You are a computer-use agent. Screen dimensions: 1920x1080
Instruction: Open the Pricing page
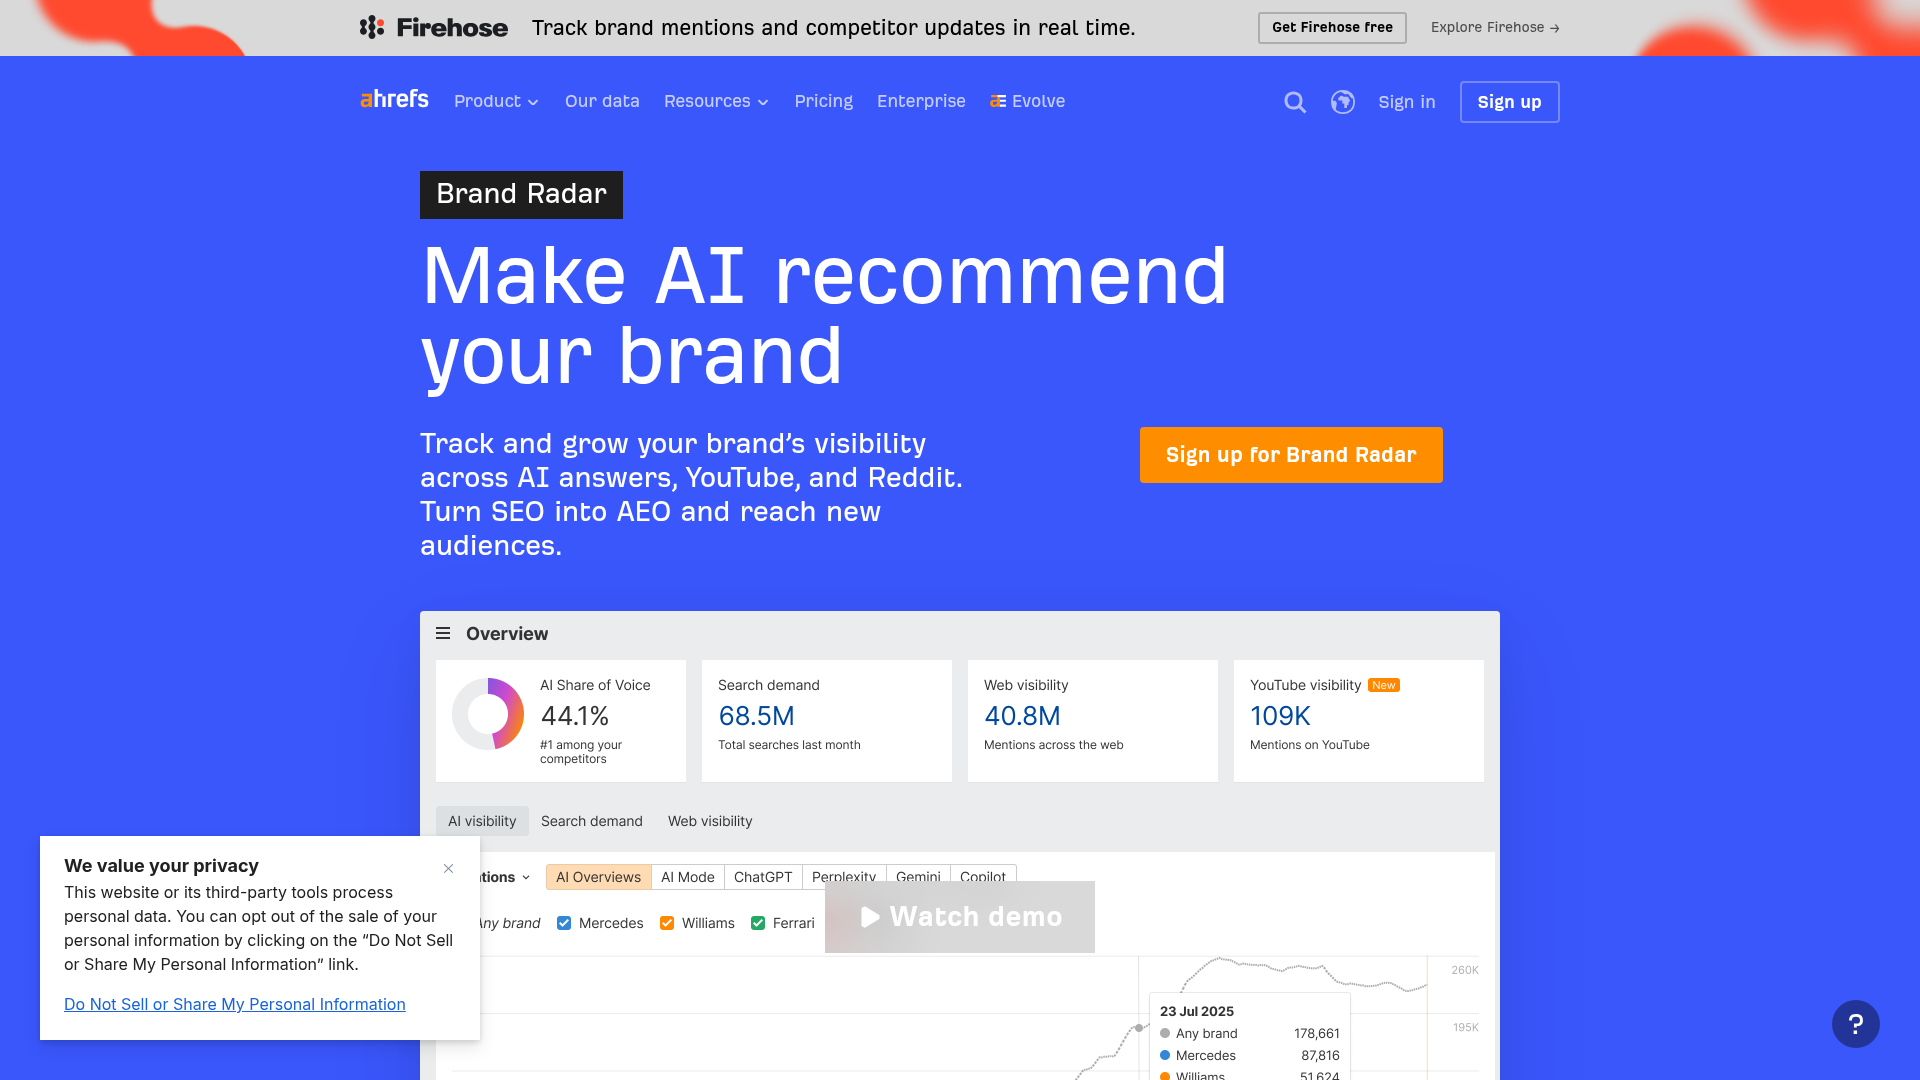point(824,101)
